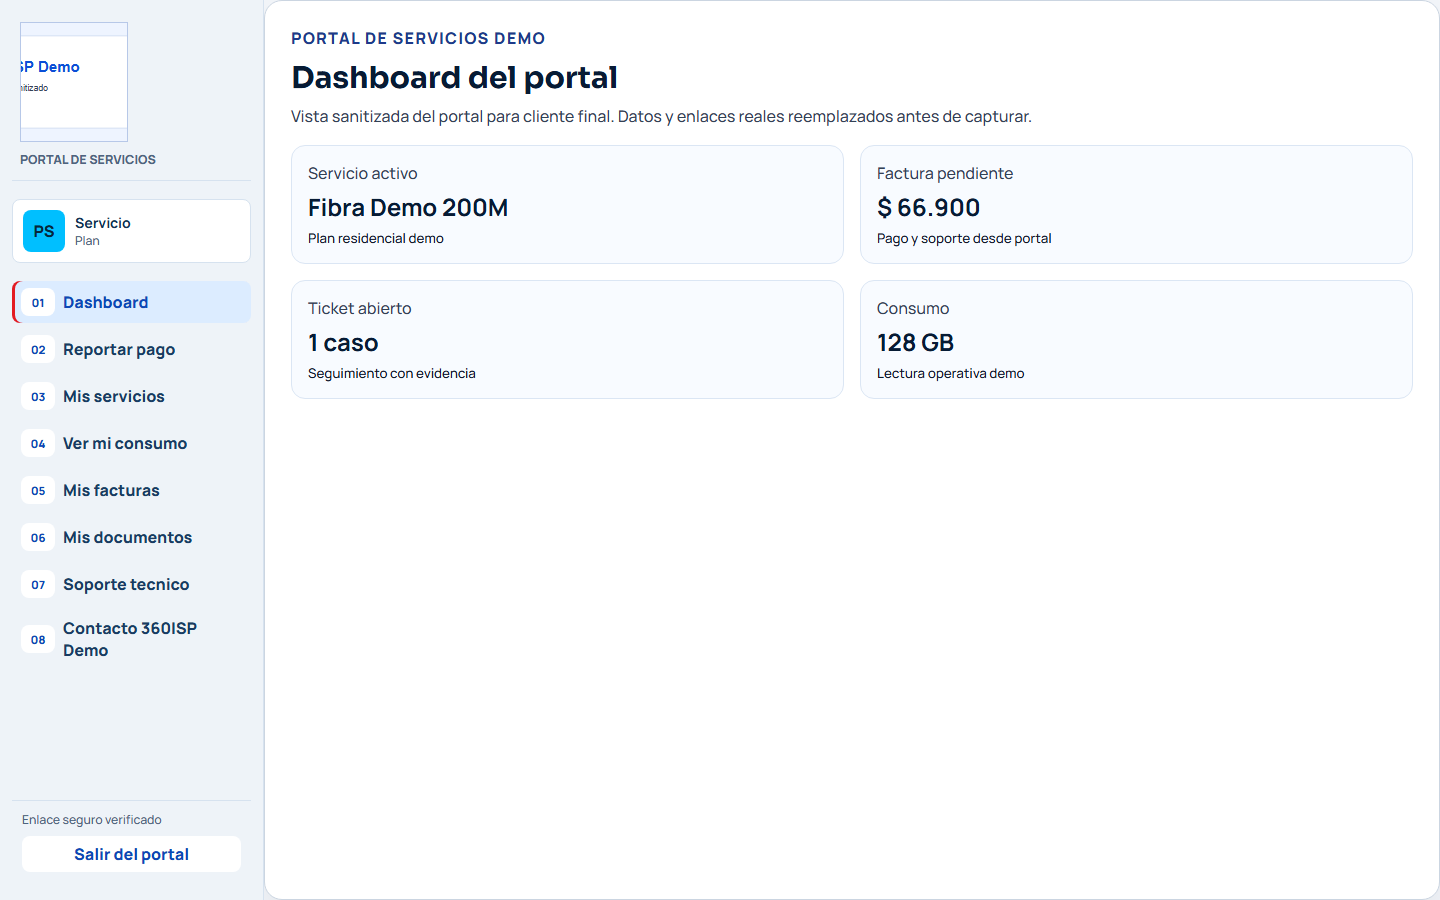Click the Vista sanitizada description text
Screen dimensions: 1440x900
tap(661, 116)
